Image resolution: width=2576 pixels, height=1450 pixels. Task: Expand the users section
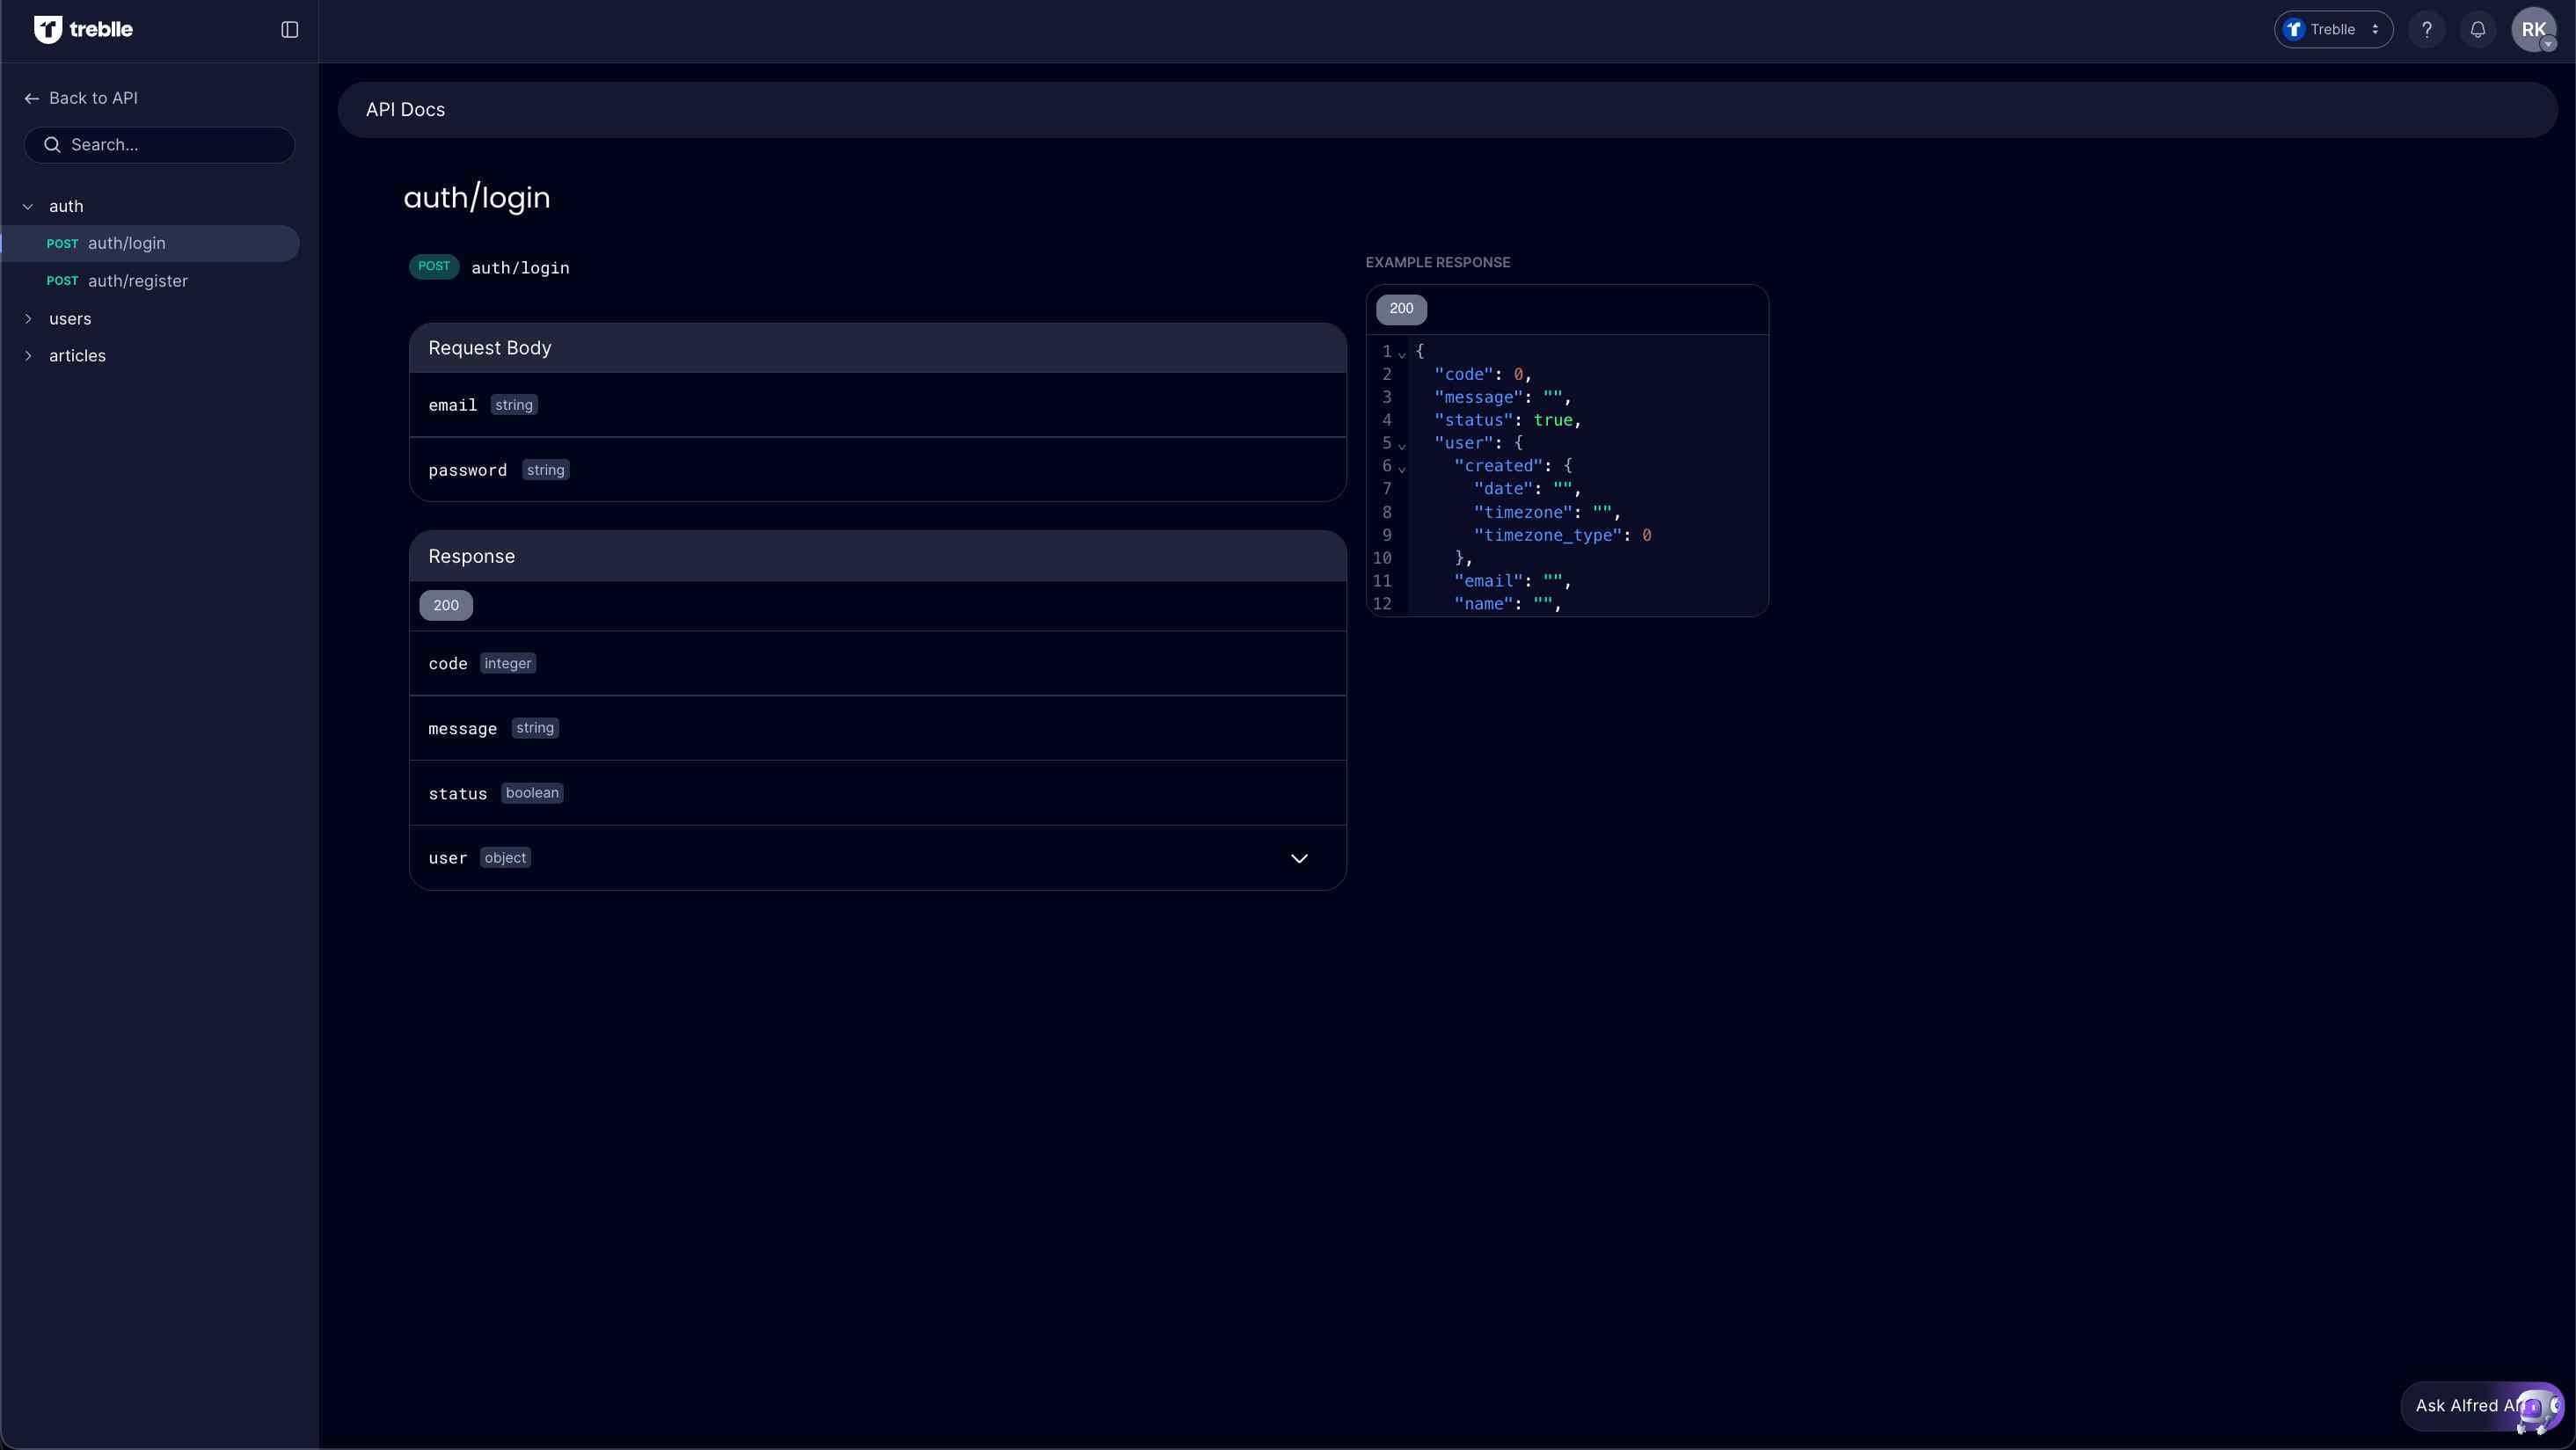28,318
